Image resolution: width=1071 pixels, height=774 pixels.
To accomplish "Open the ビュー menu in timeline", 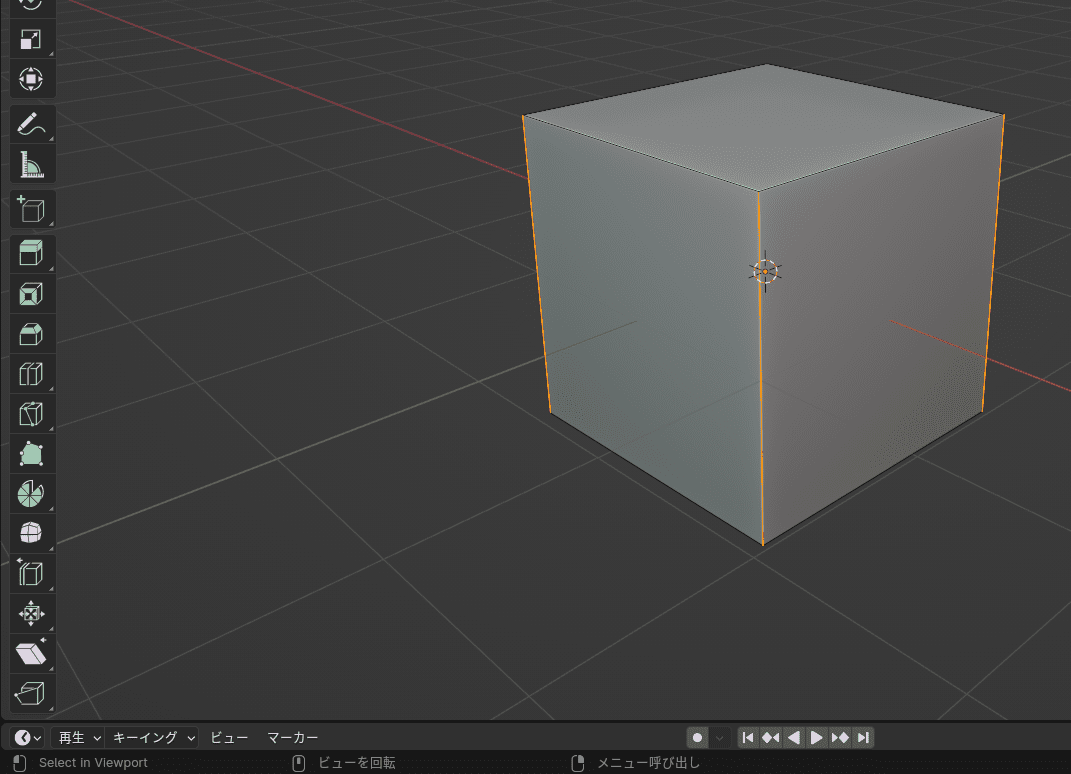I will (x=229, y=737).
